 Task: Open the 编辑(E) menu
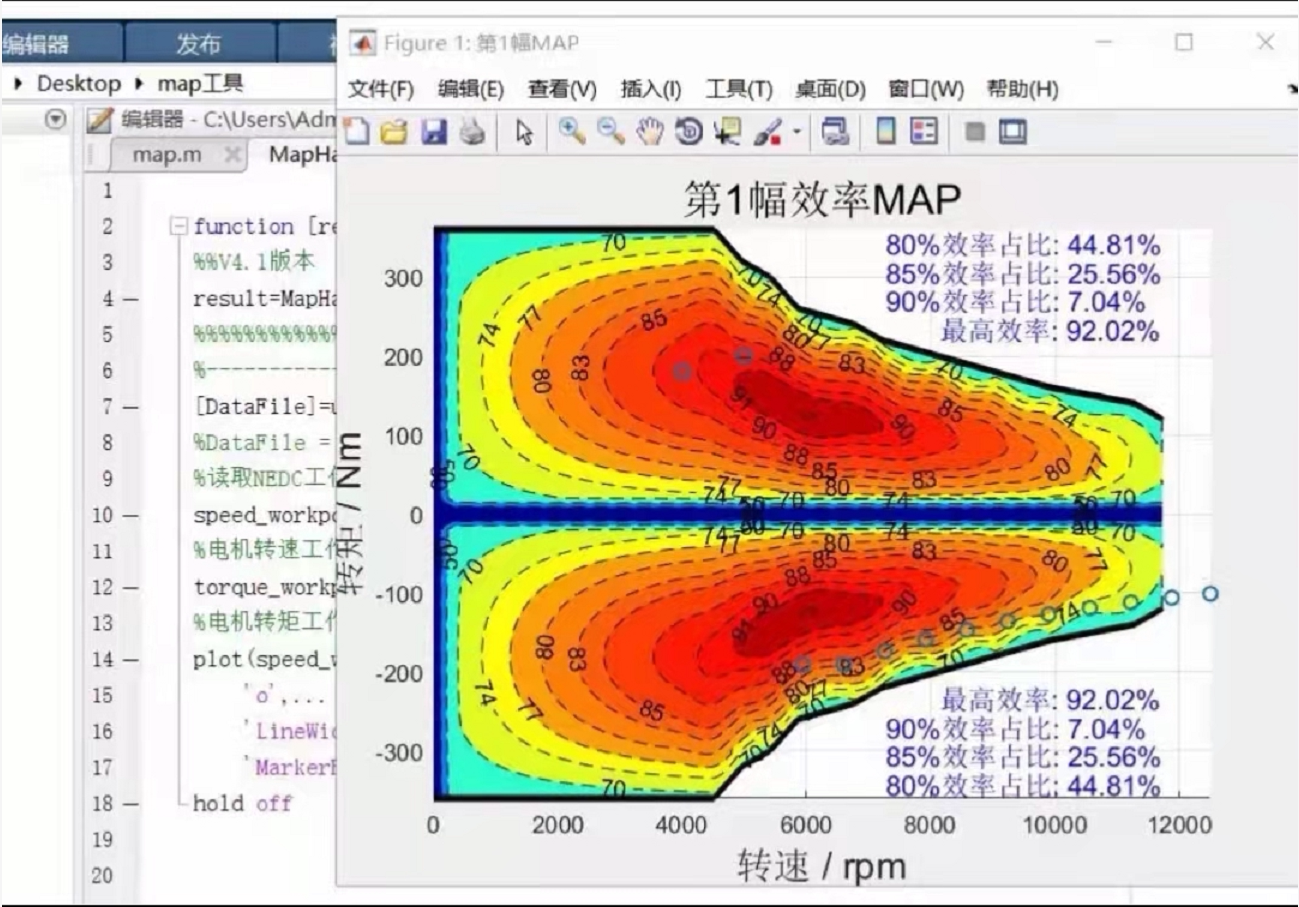pyautogui.click(x=471, y=90)
